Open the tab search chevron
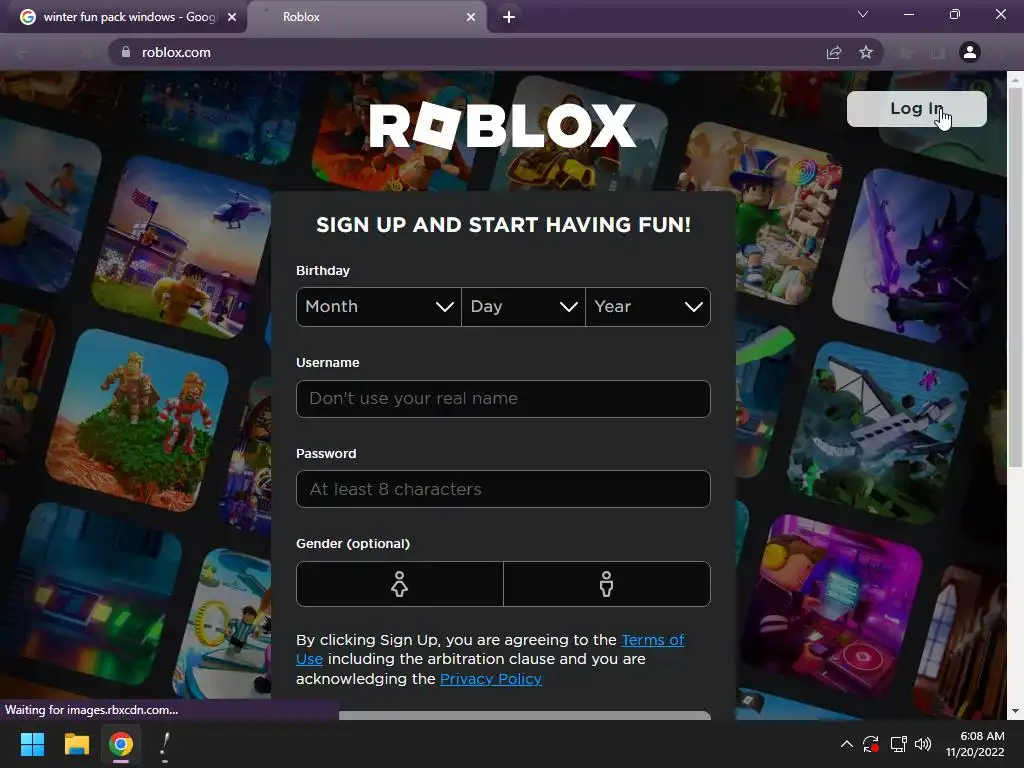 (863, 14)
